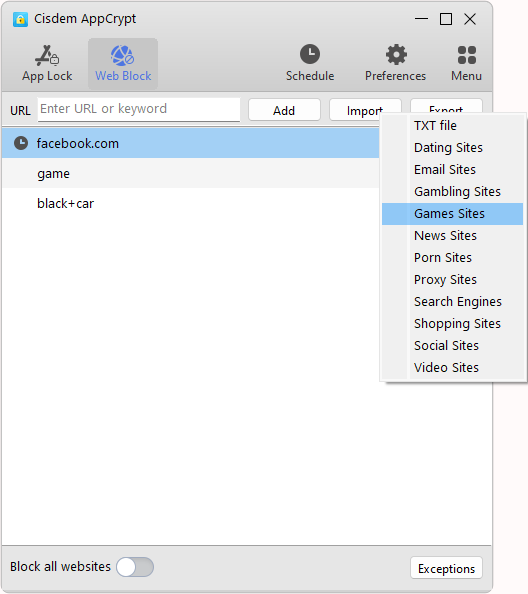Click the Cisdem AppCrypt lock logo

point(20,19)
